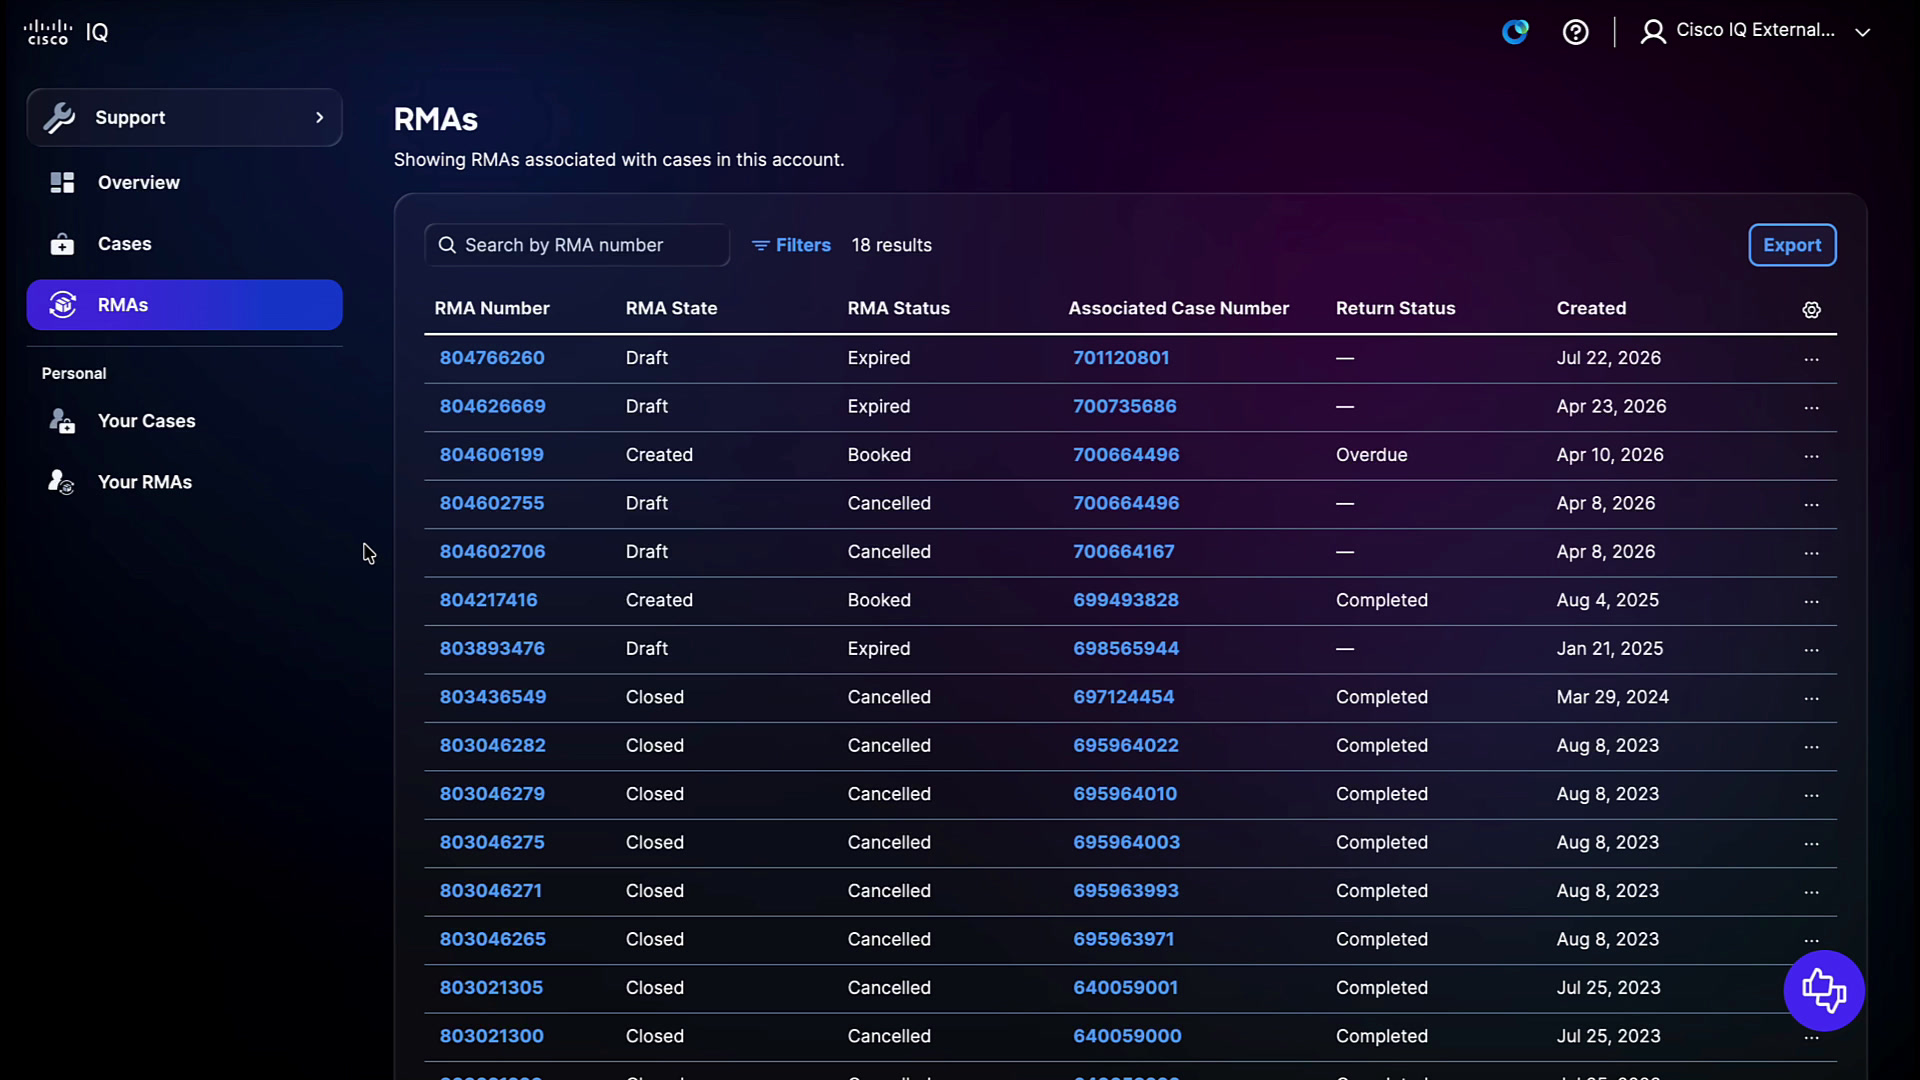Image resolution: width=1920 pixels, height=1080 pixels.
Task: Open associated case 699493828
Action: tap(1126, 600)
